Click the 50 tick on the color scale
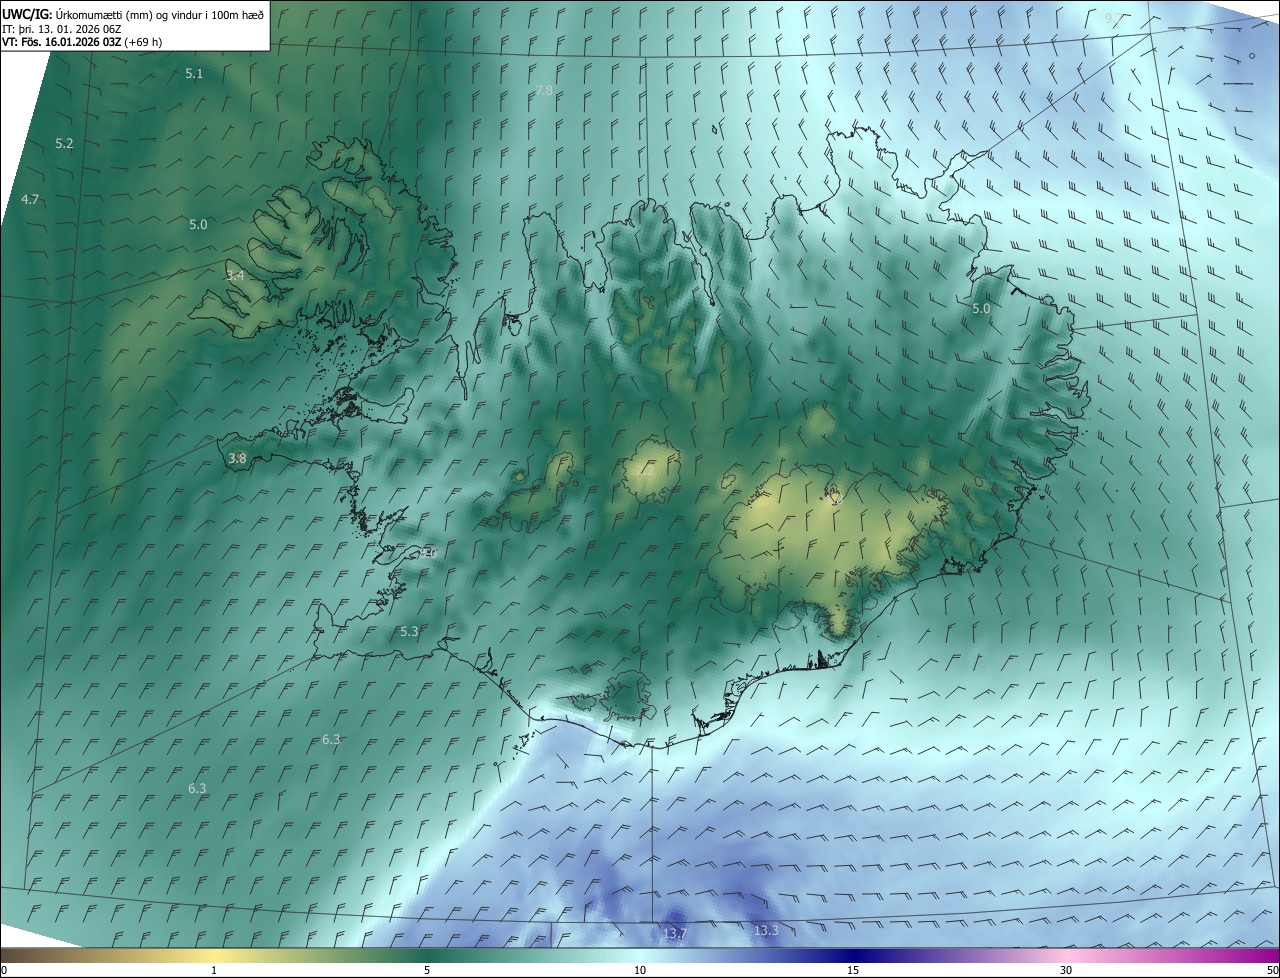The image size is (1280, 978). tap(1272, 970)
